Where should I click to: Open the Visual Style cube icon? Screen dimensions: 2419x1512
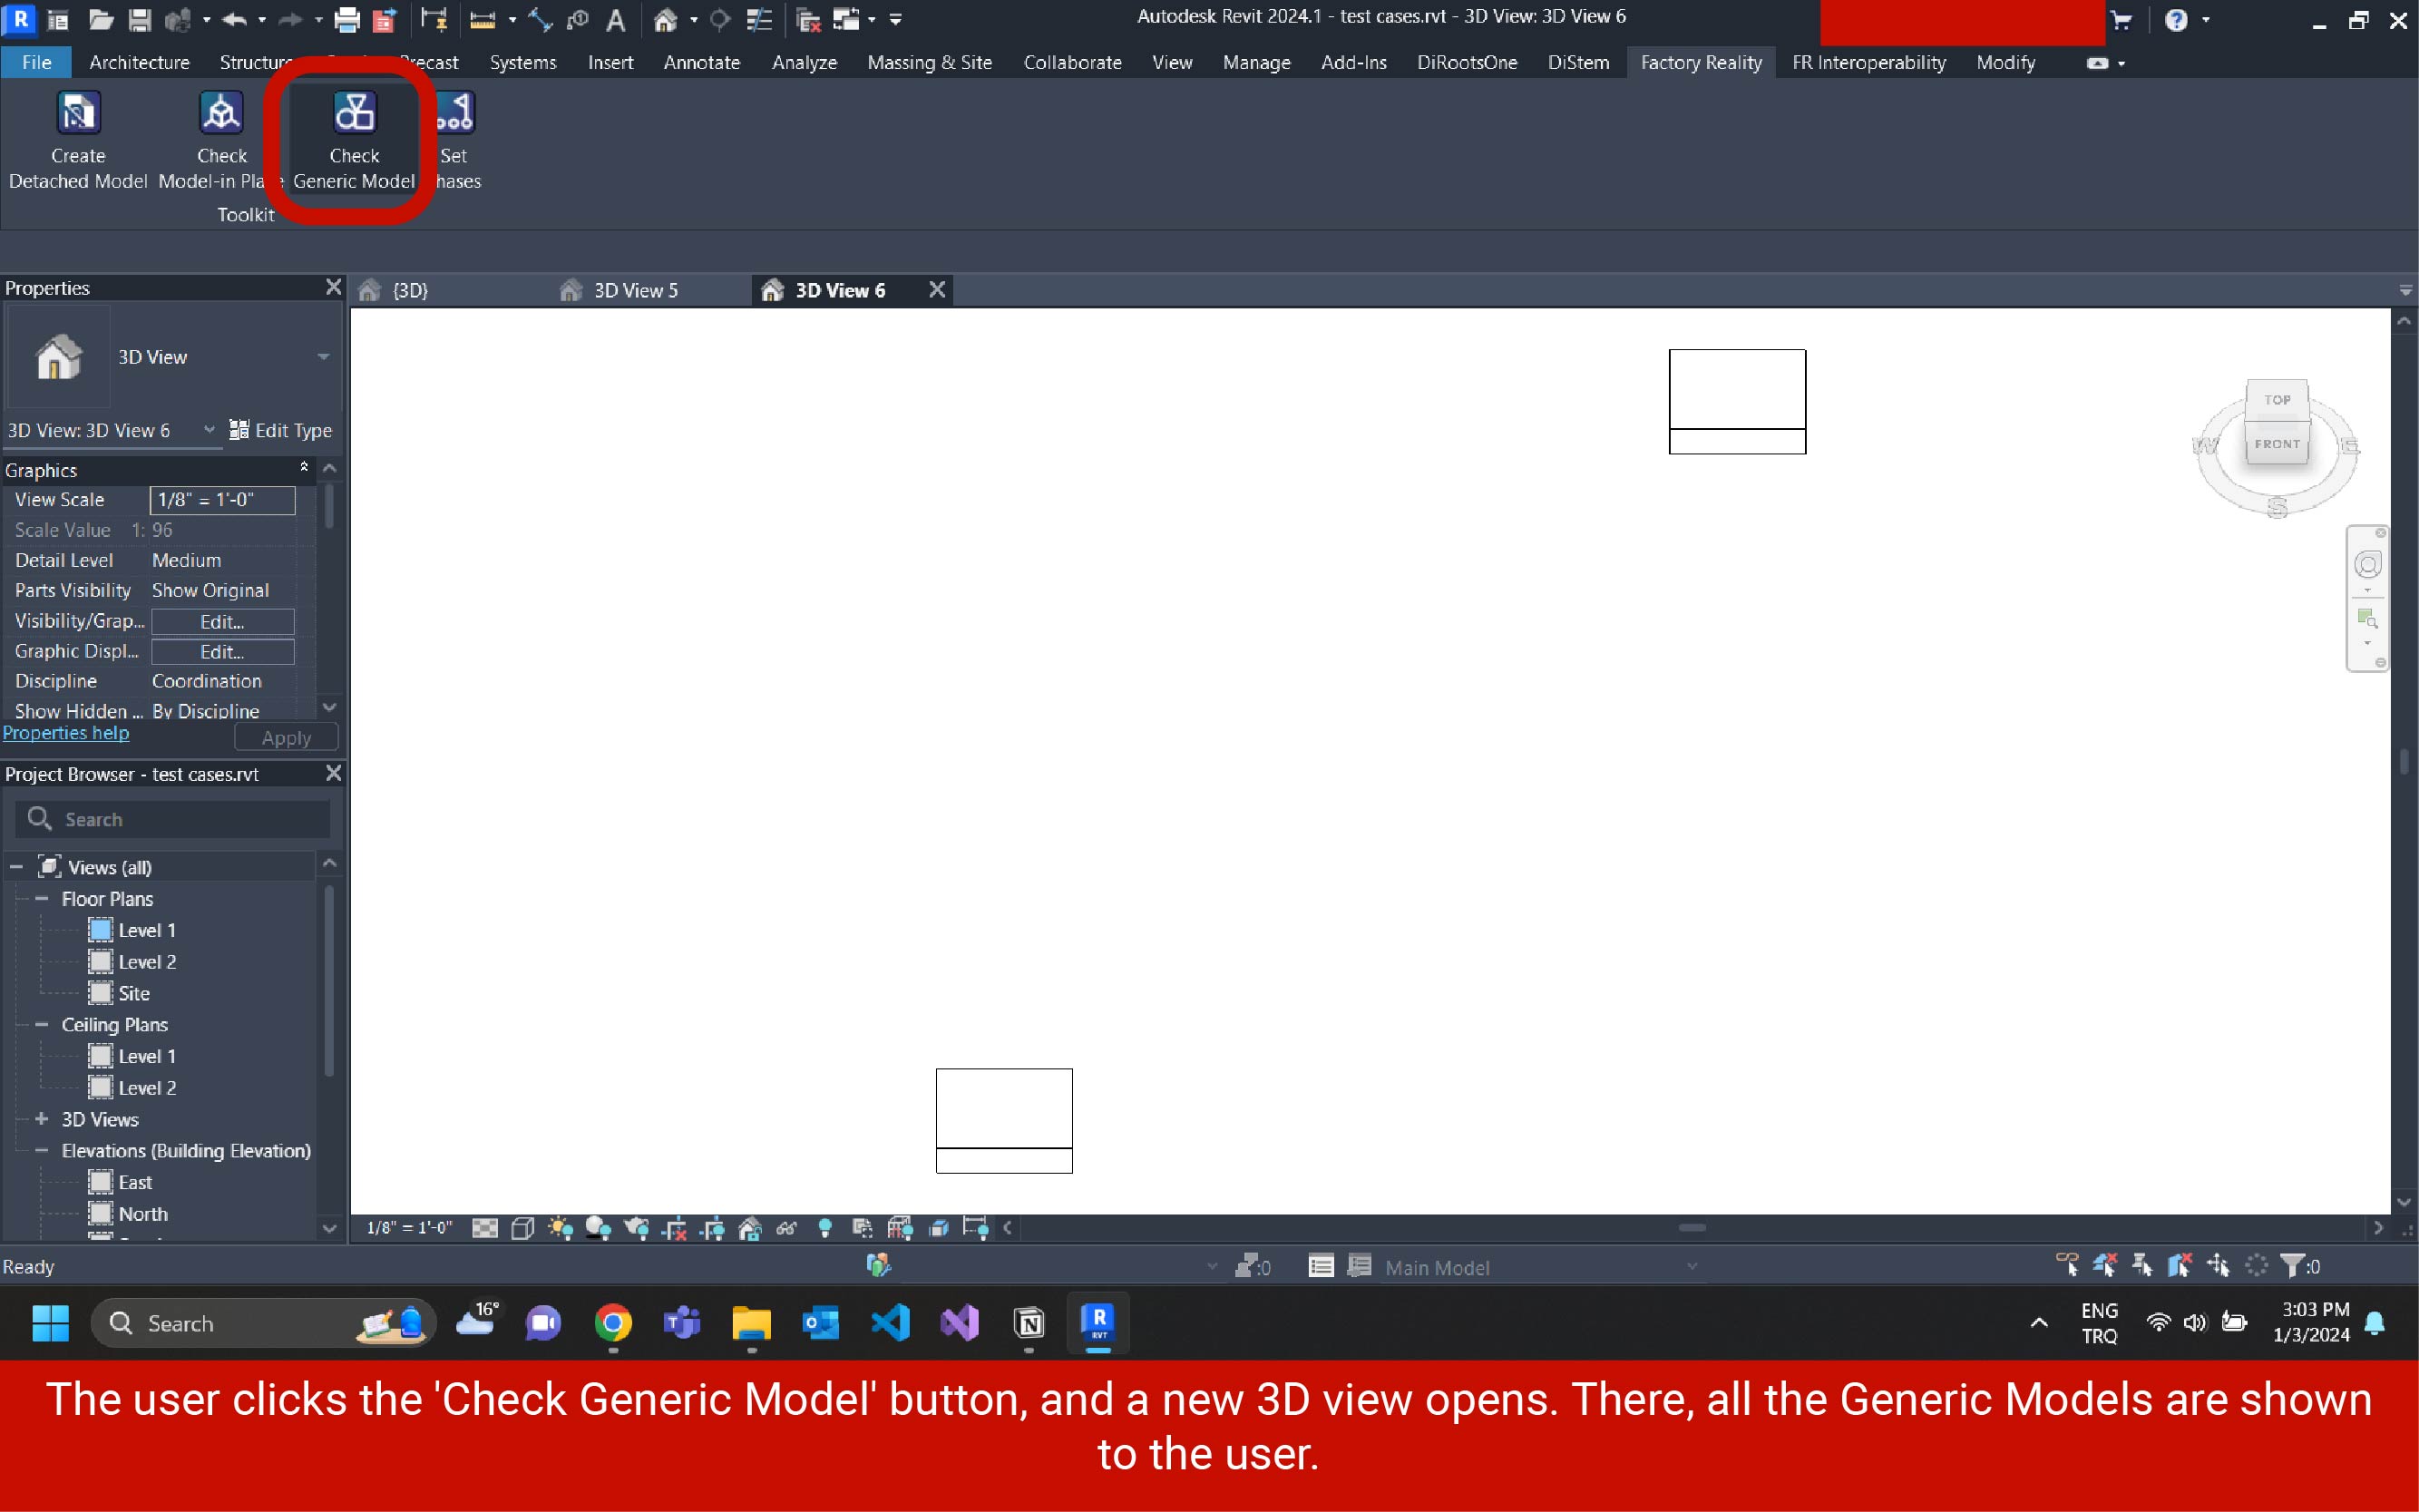(x=522, y=1228)
